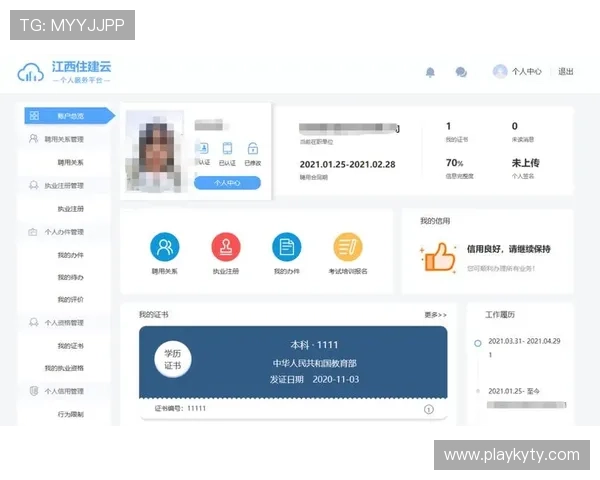Expand 个人办件管理 in the sidebar
Viewport: 600px width, 480px height.
[x=64, y=232]
